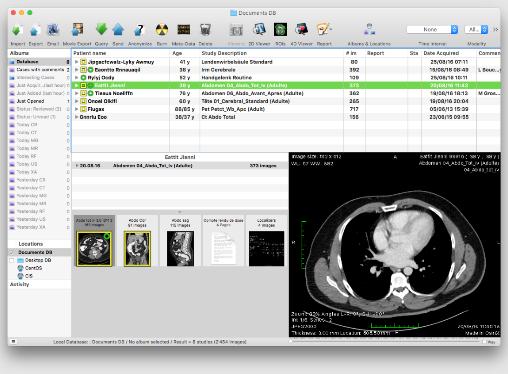Select the Interesting Cases album
The width and height of the screenshot is (508, 374).
[x=39, y=78]
